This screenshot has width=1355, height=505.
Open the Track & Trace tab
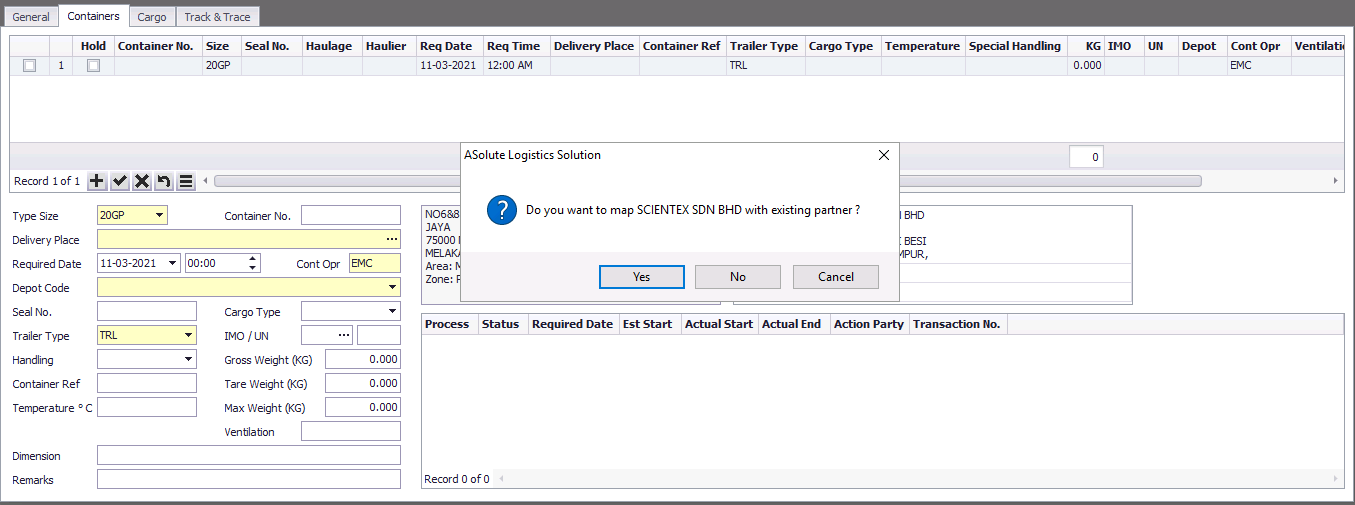(x=218, y=17)
